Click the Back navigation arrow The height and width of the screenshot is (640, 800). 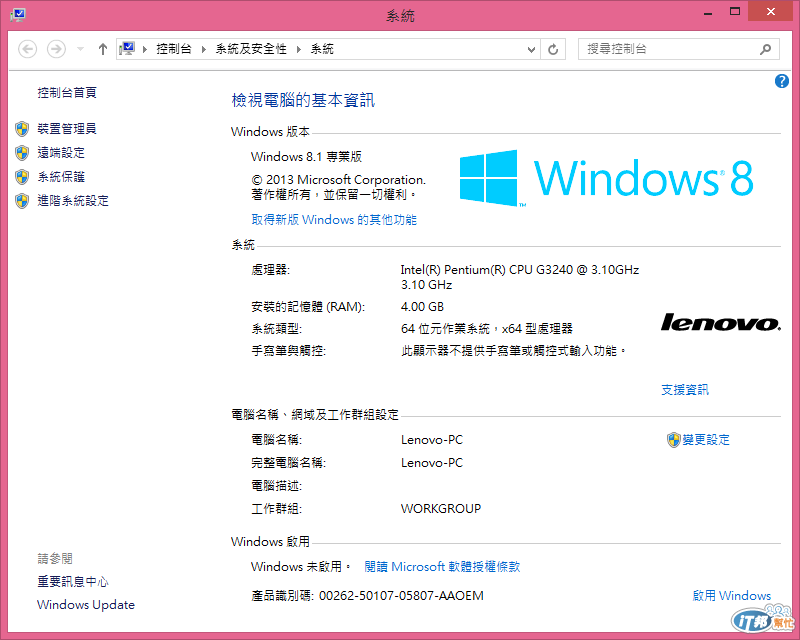point(28,50)
